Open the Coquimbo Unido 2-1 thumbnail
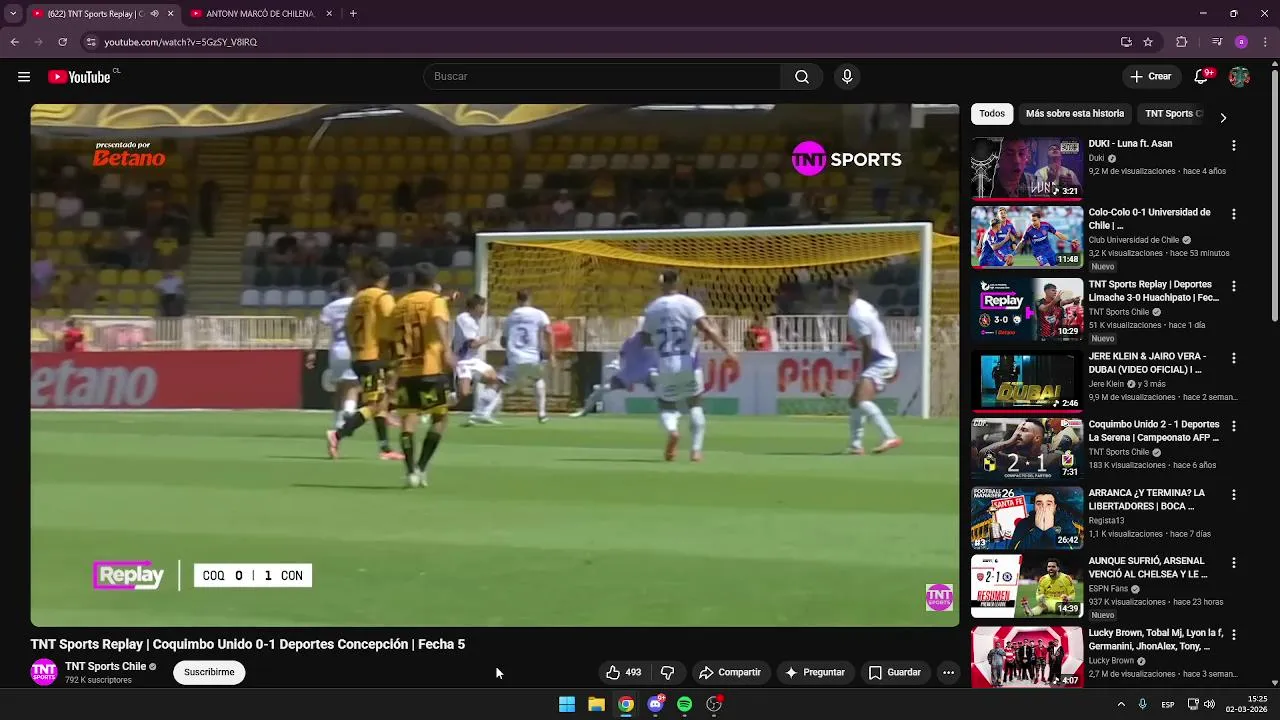 point(1027,449)
